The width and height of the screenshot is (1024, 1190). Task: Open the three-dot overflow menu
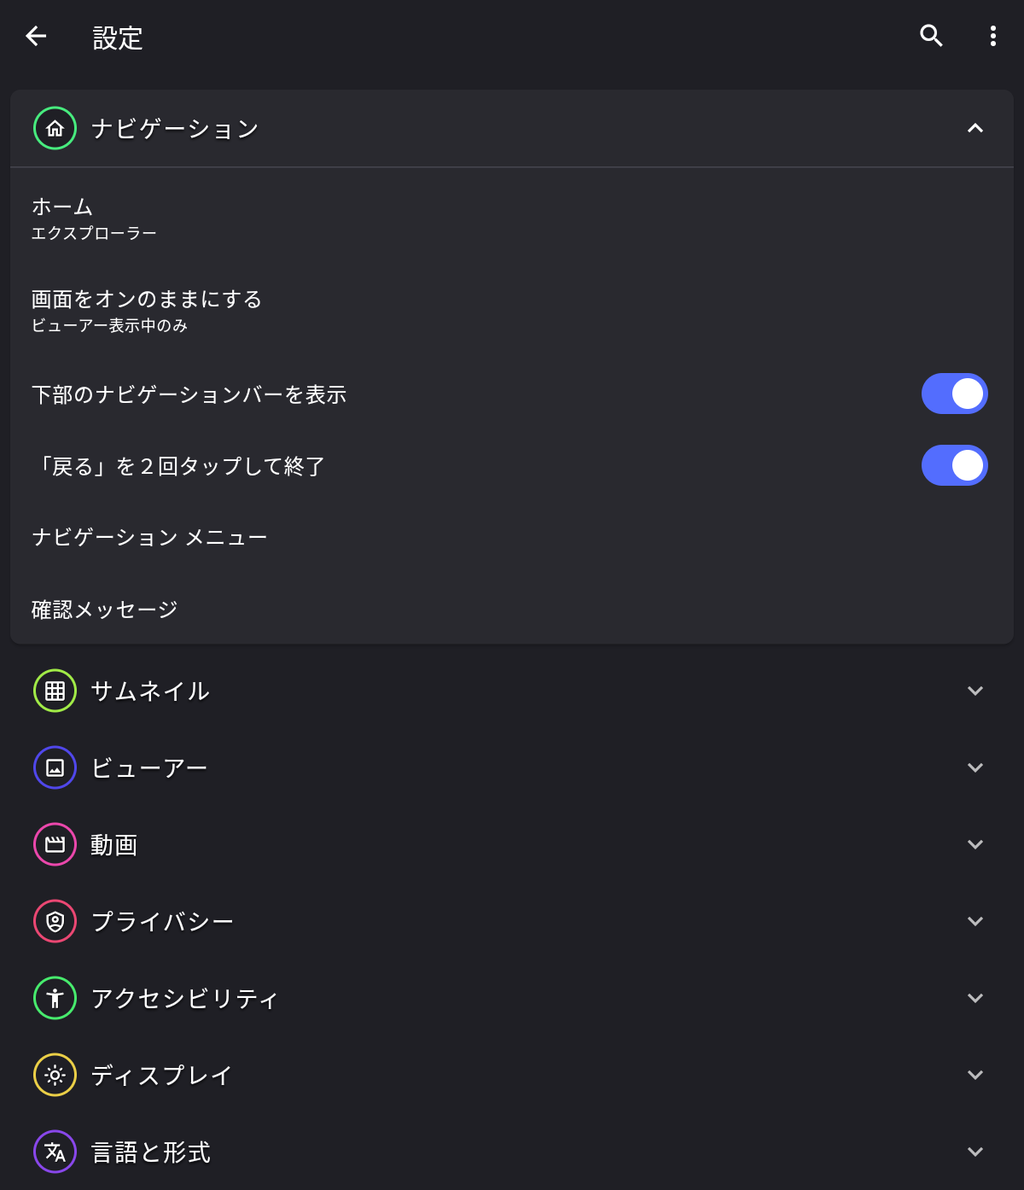(992, 37)
